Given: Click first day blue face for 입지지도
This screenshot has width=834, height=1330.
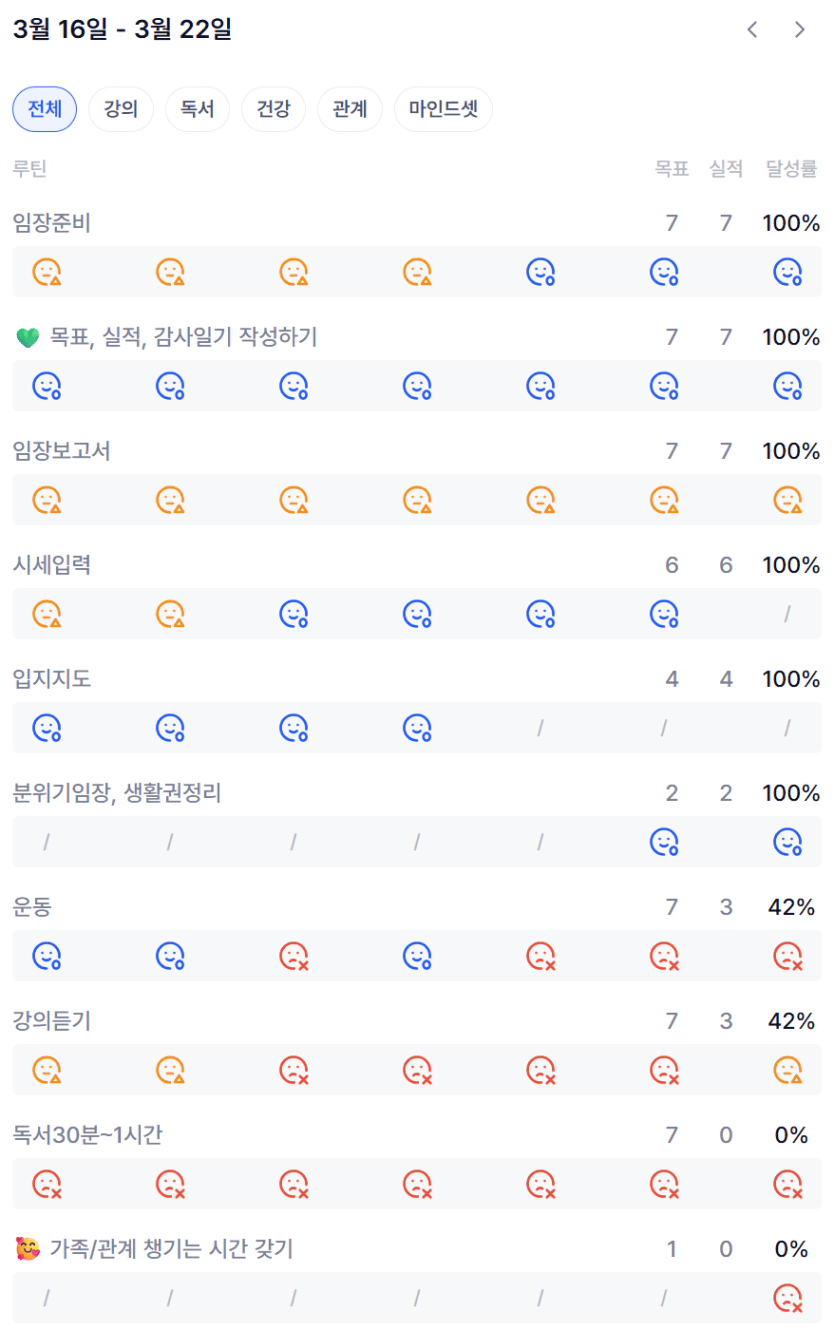Looking at the screenshot, I should point(47,728).
